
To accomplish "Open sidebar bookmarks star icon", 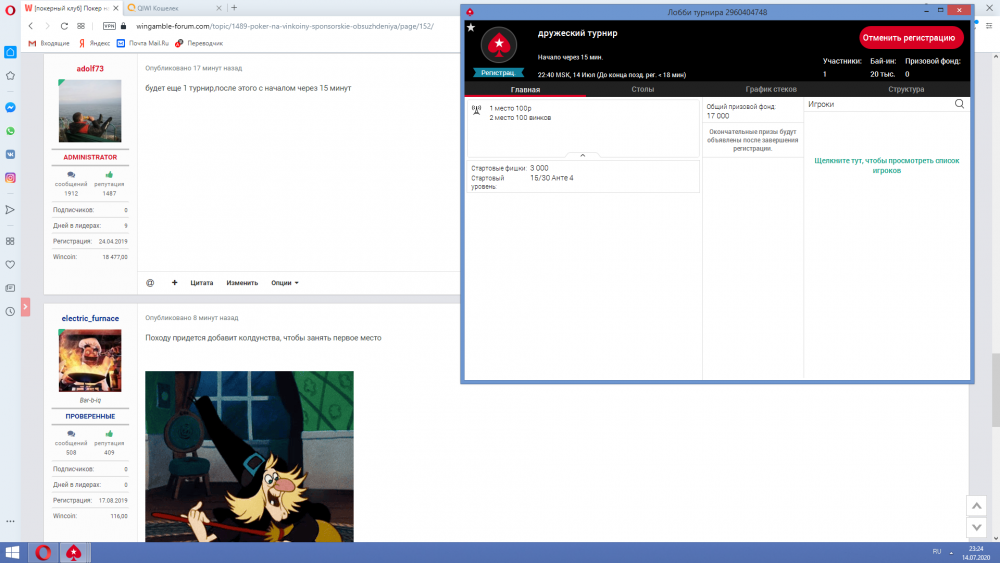I will coord(10,75).
